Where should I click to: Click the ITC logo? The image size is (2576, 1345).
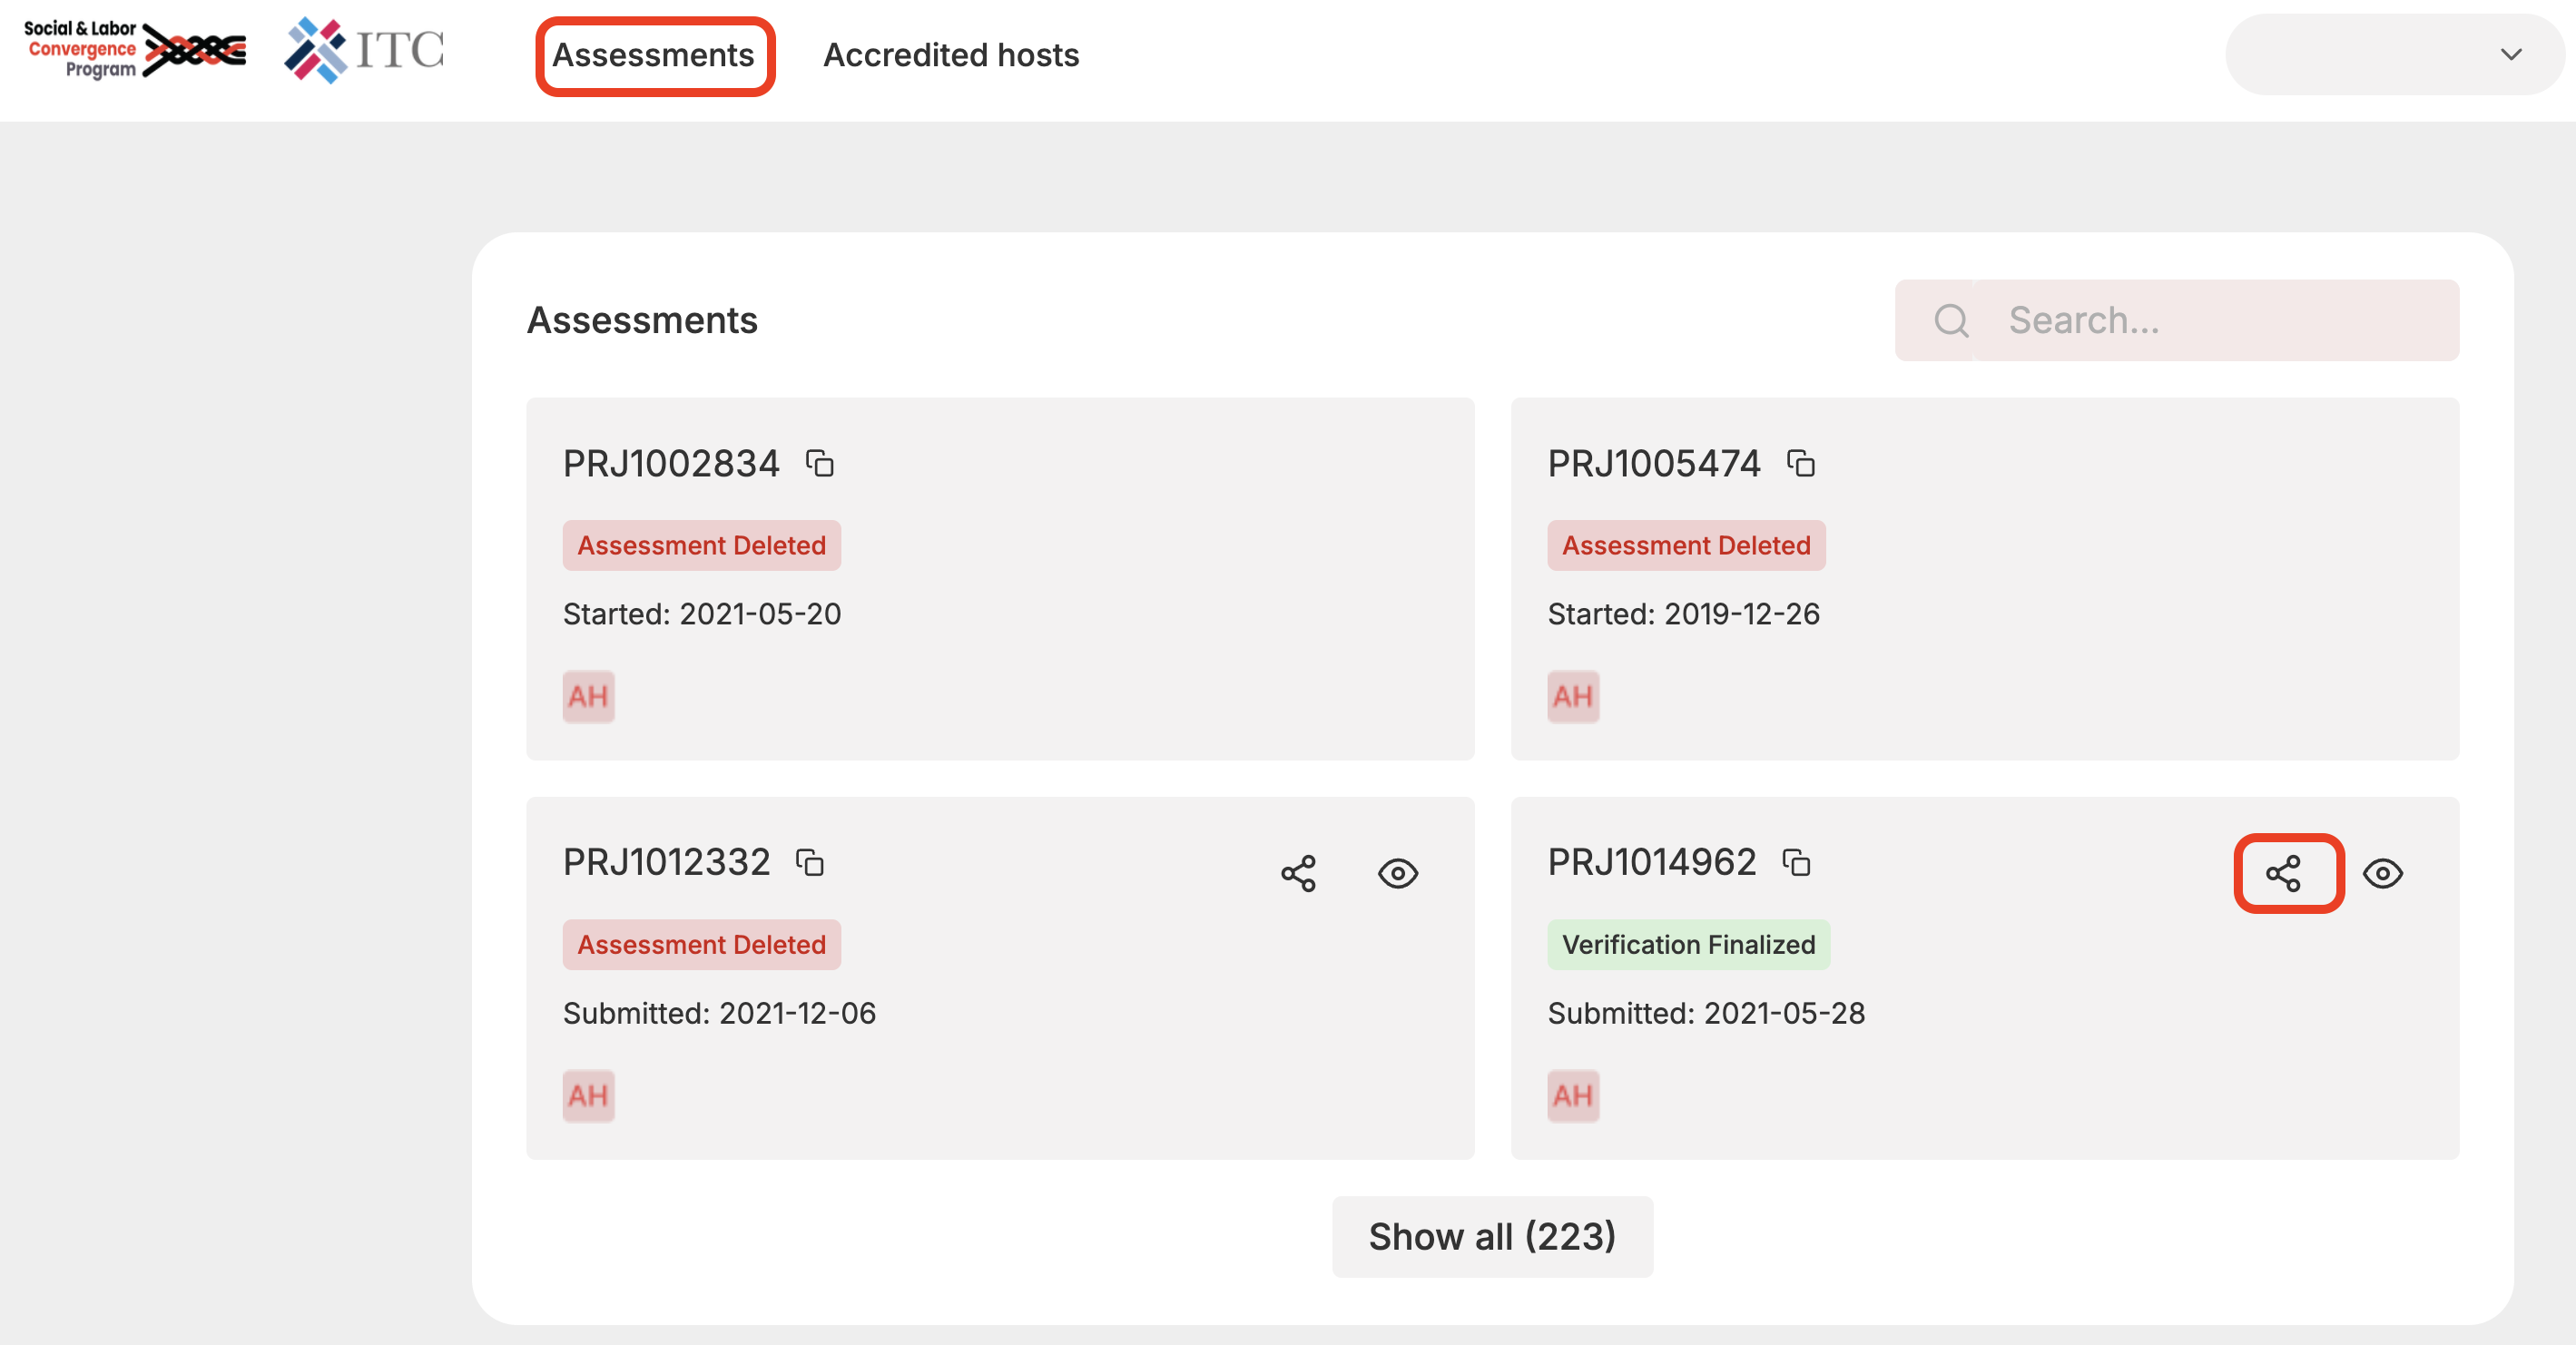[364, 50]
